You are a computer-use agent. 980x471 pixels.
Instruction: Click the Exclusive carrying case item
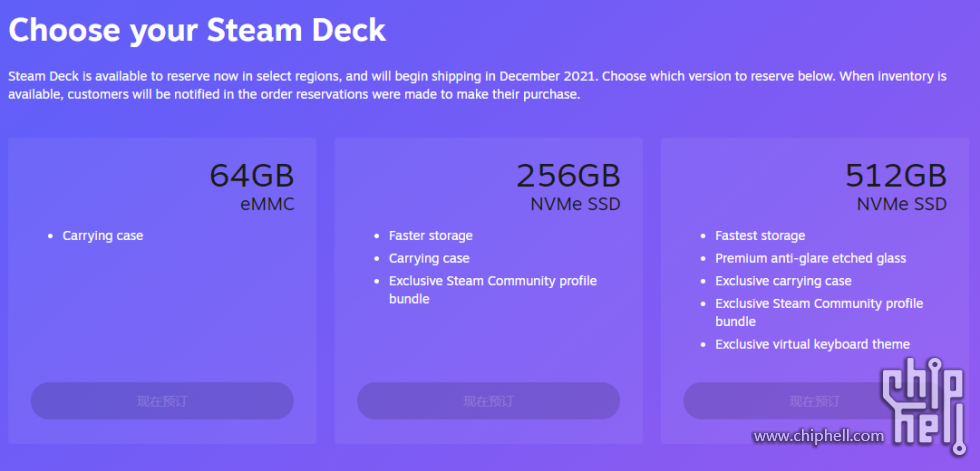point(783,281)
